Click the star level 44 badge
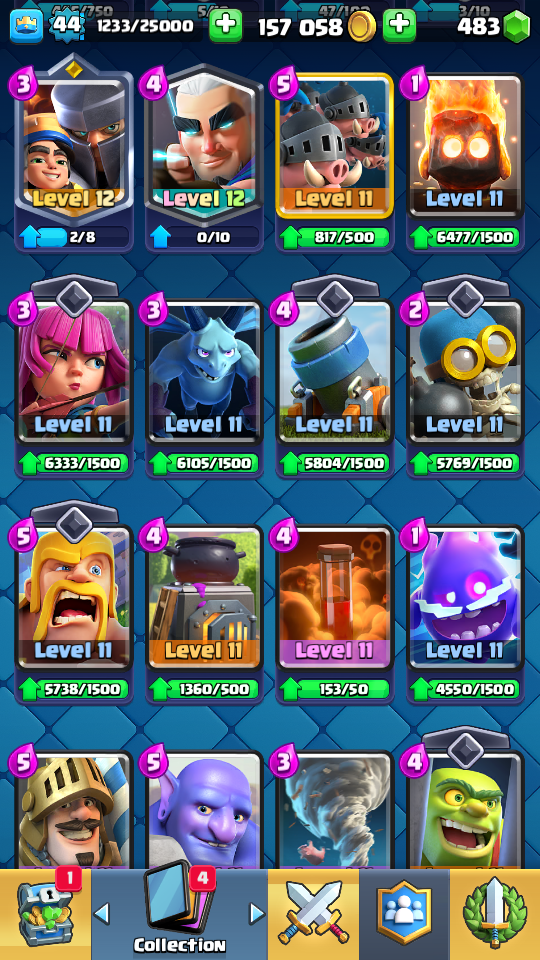Screen dimensions: 540x960 (x=64, y=26)
